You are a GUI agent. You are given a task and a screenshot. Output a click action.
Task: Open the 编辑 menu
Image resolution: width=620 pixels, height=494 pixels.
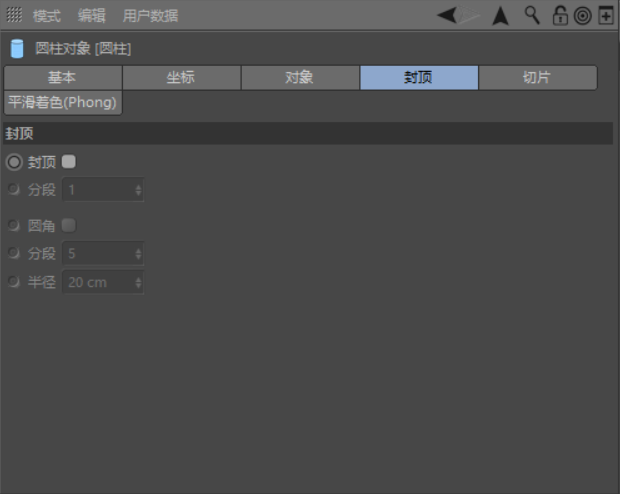pos(92,16)
